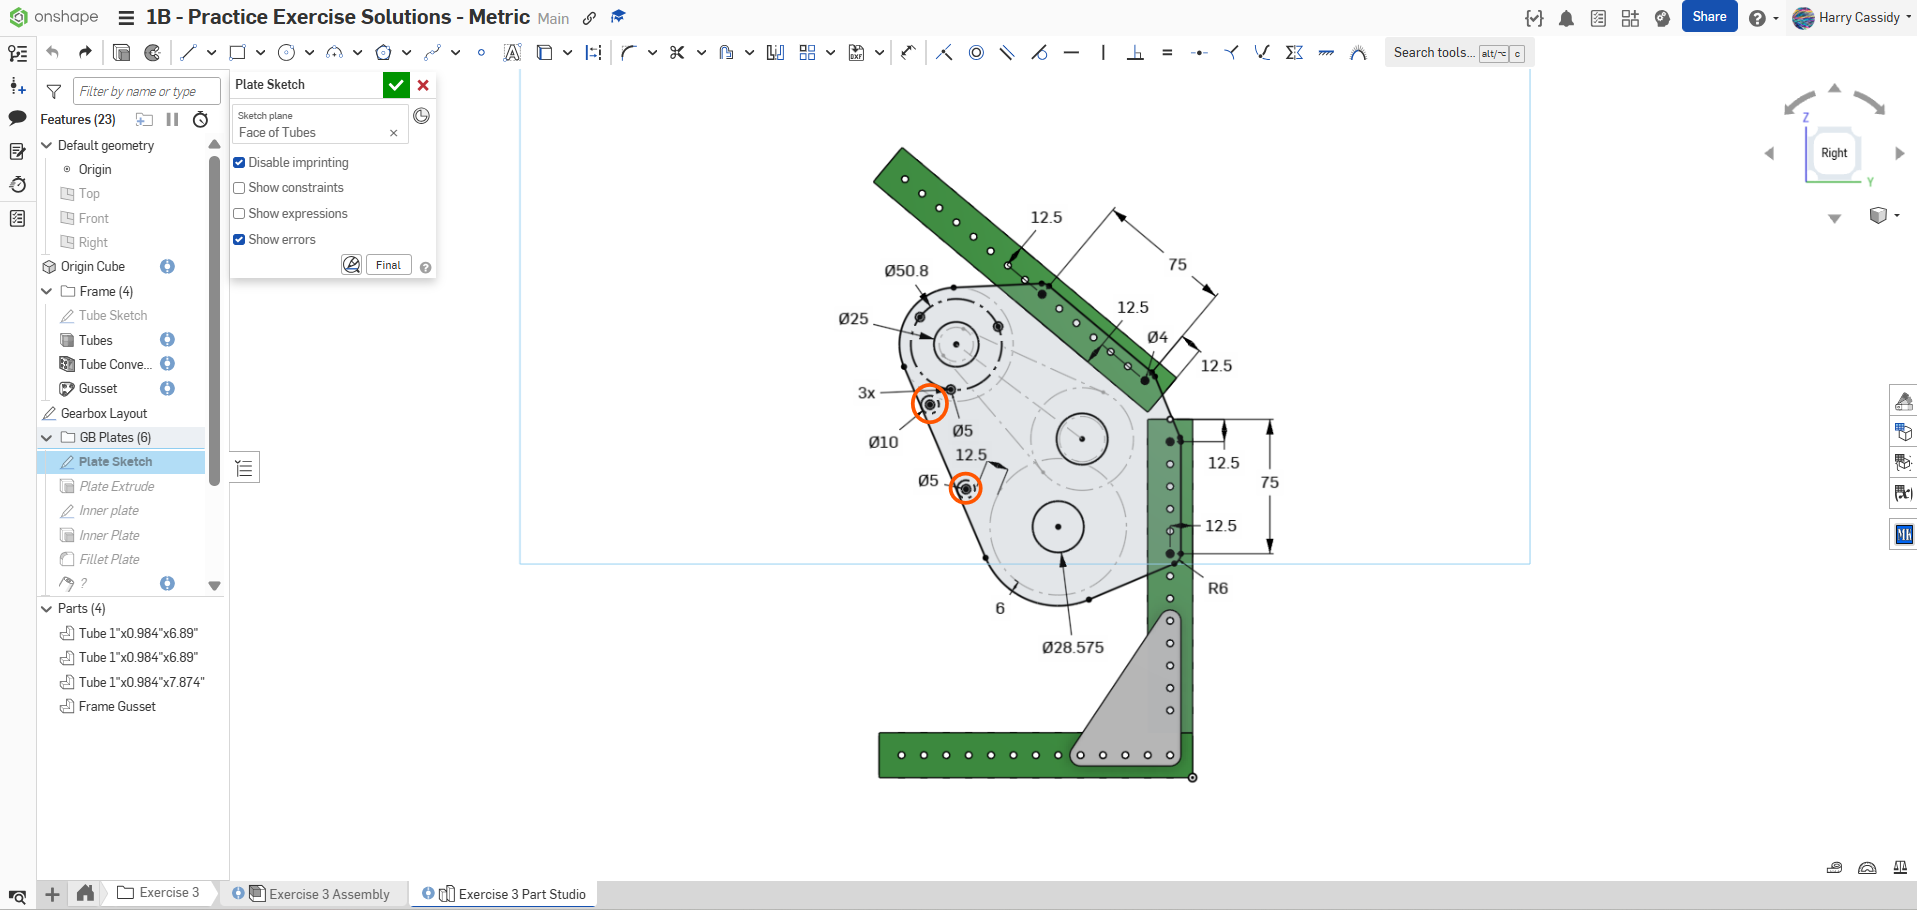Choose the Trim scissors tool
This screenshot has height=910, width=1917.
677,53
